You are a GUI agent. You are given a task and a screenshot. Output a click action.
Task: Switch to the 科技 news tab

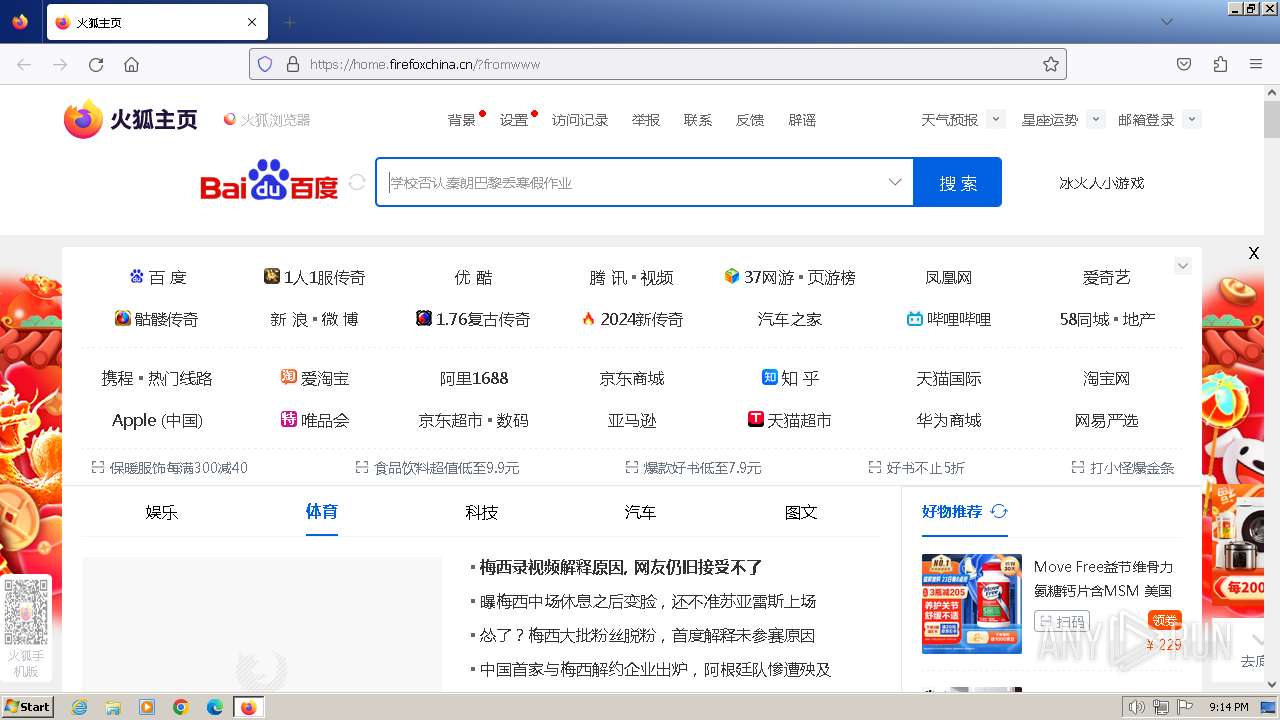click(481, 512)
